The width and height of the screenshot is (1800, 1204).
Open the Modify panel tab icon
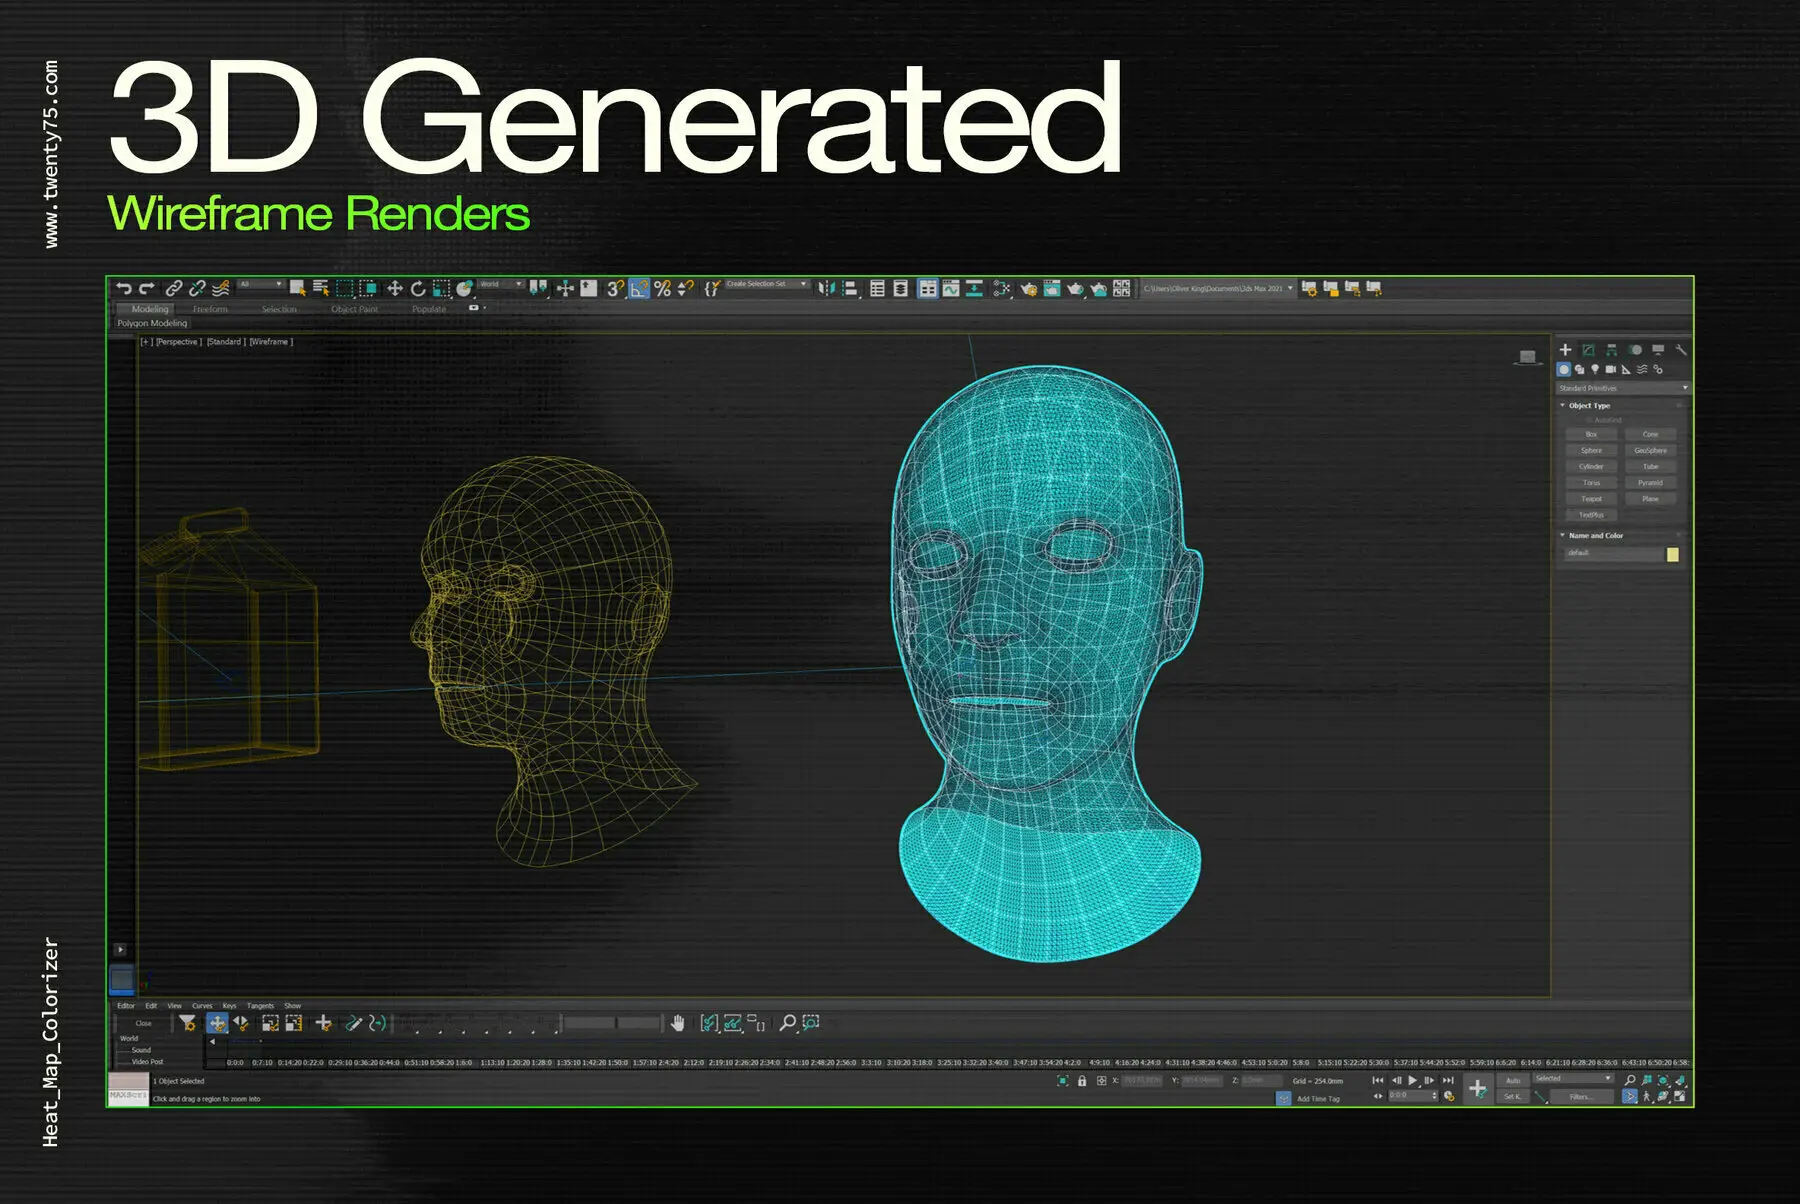point(1588,350)
